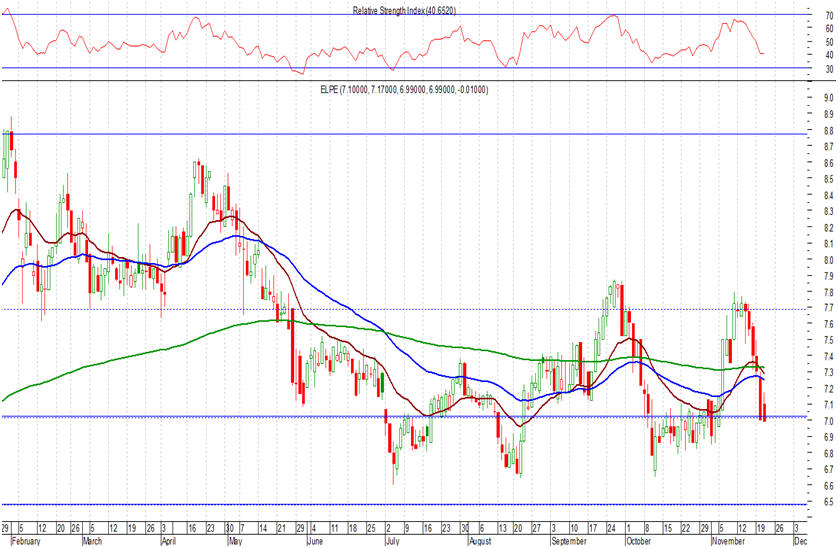Click date label 10 in September
The width and height of the screenshot is (838, 548).
click(x=573, y=528)
